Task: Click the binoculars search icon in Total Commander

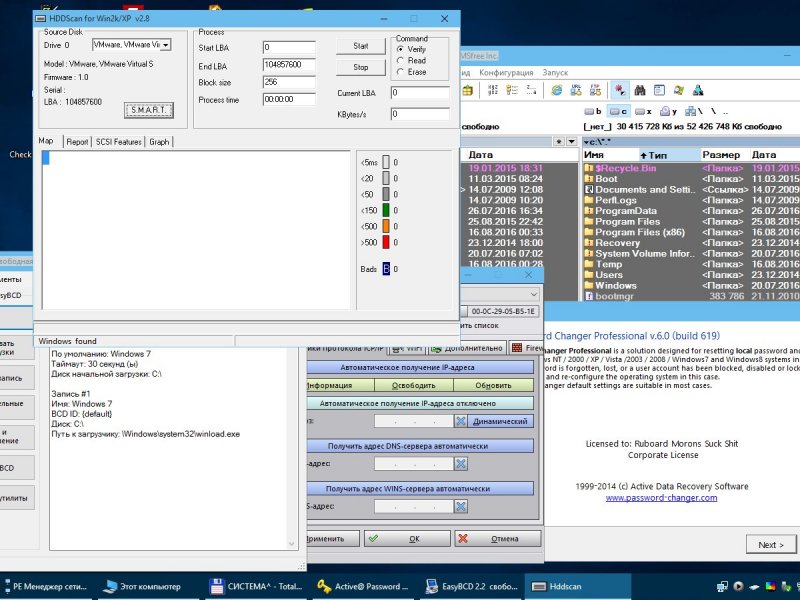Action: click(x=640, y=90)
